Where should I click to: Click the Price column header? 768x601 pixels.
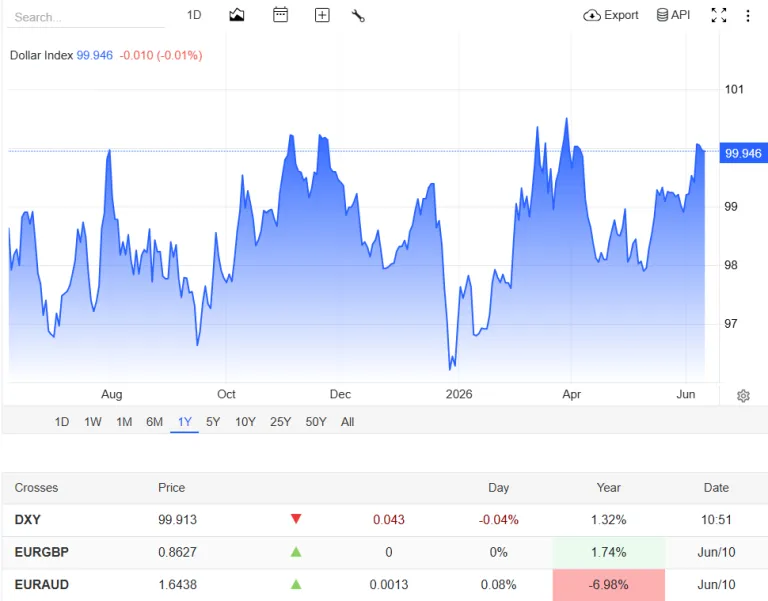(171, 487)
